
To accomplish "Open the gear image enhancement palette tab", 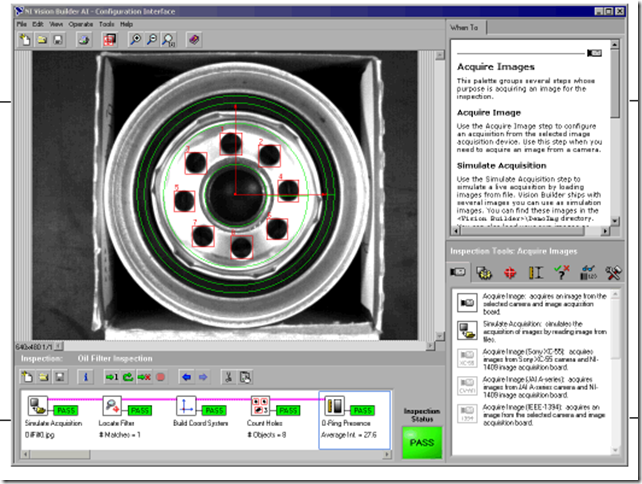I will click(484, 272).
